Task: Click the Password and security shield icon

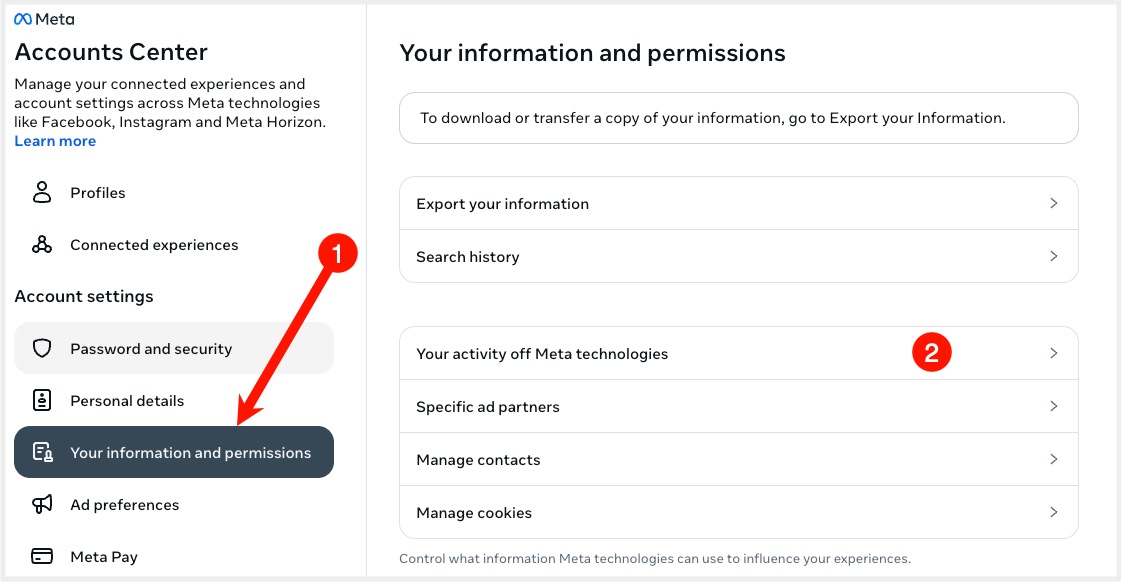Action: (x=42, y=349)
